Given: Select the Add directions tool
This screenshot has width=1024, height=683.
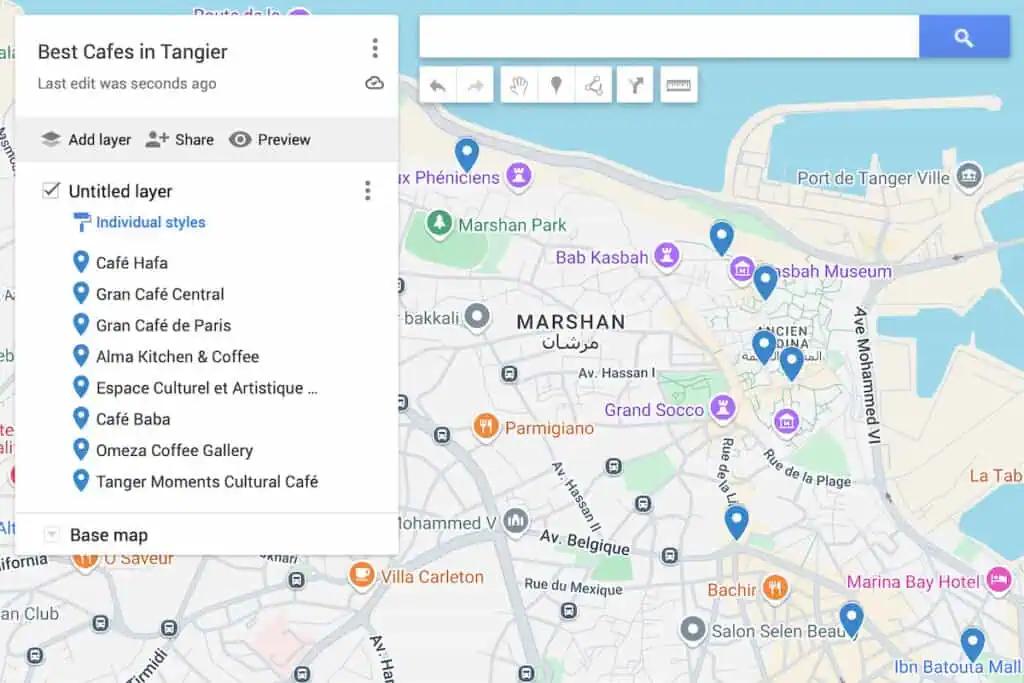Looking at the screenshot, I should [635, 85].
